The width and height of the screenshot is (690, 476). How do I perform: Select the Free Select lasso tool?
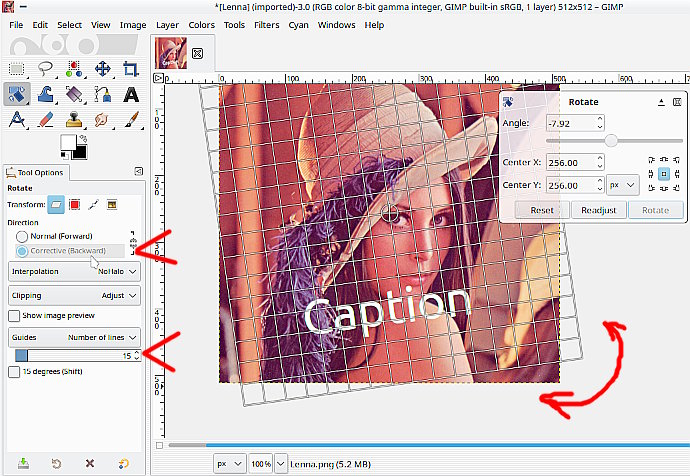coord(45,69)
